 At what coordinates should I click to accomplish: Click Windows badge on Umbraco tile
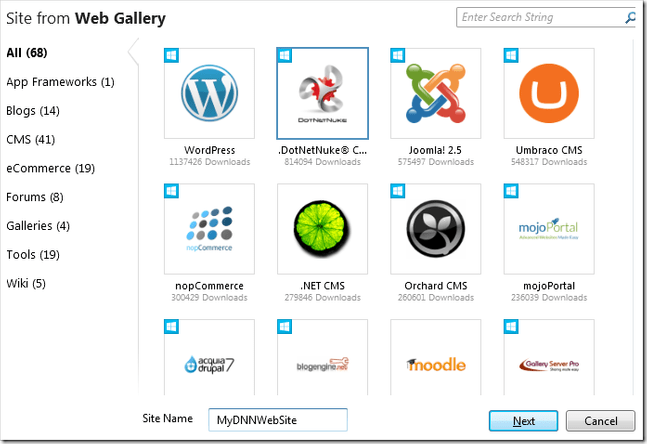pyautogui.click(x=511, y=55)
